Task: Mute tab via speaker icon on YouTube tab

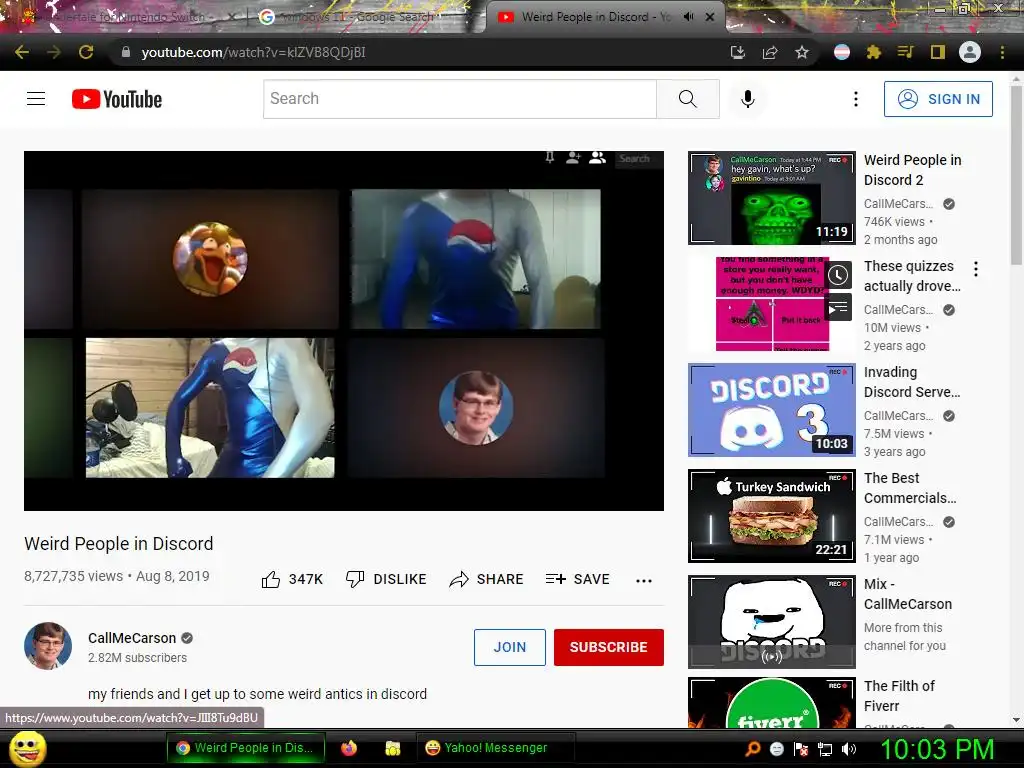Action: (688, 17)
